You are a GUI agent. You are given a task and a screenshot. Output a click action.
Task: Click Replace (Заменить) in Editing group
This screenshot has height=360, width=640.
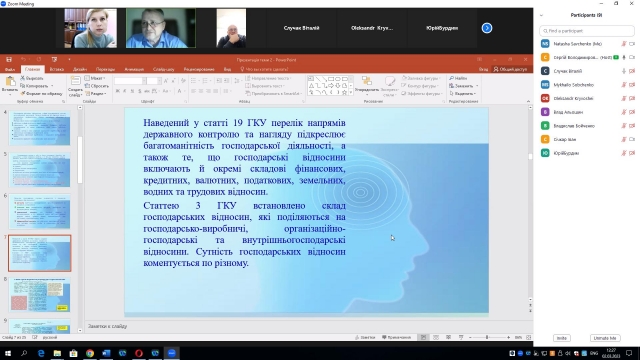coord(463,86)
